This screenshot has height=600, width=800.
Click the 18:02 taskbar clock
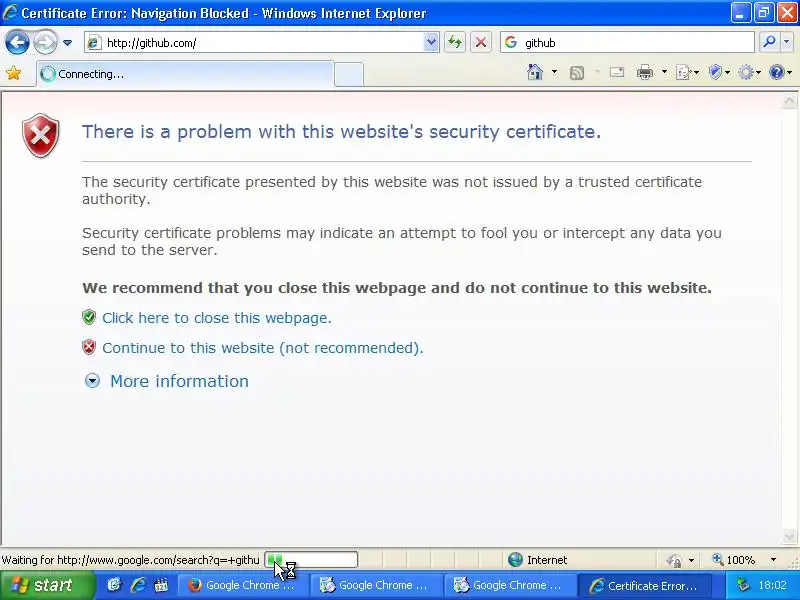tap(772, 585)
